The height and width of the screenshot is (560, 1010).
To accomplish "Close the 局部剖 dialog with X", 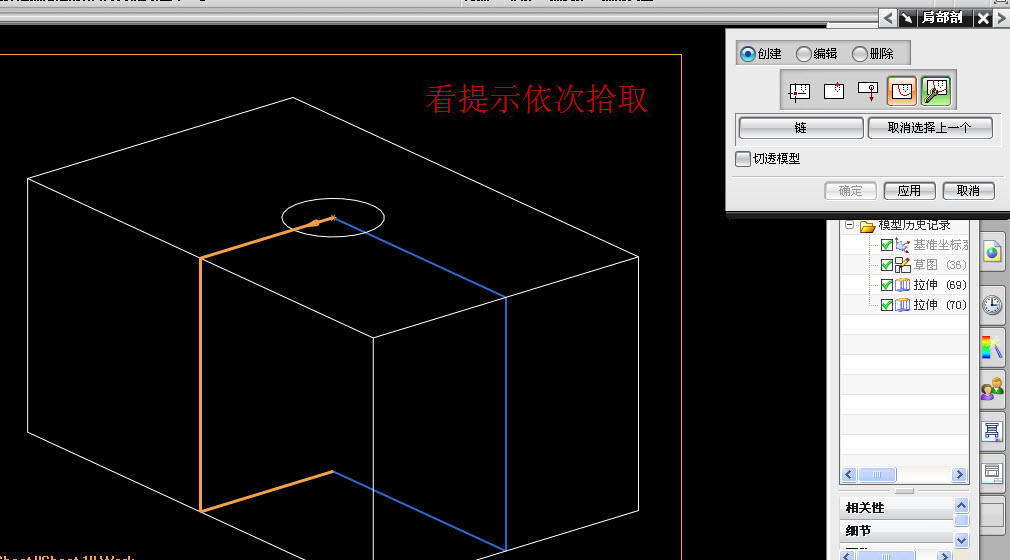I will 983,18.
